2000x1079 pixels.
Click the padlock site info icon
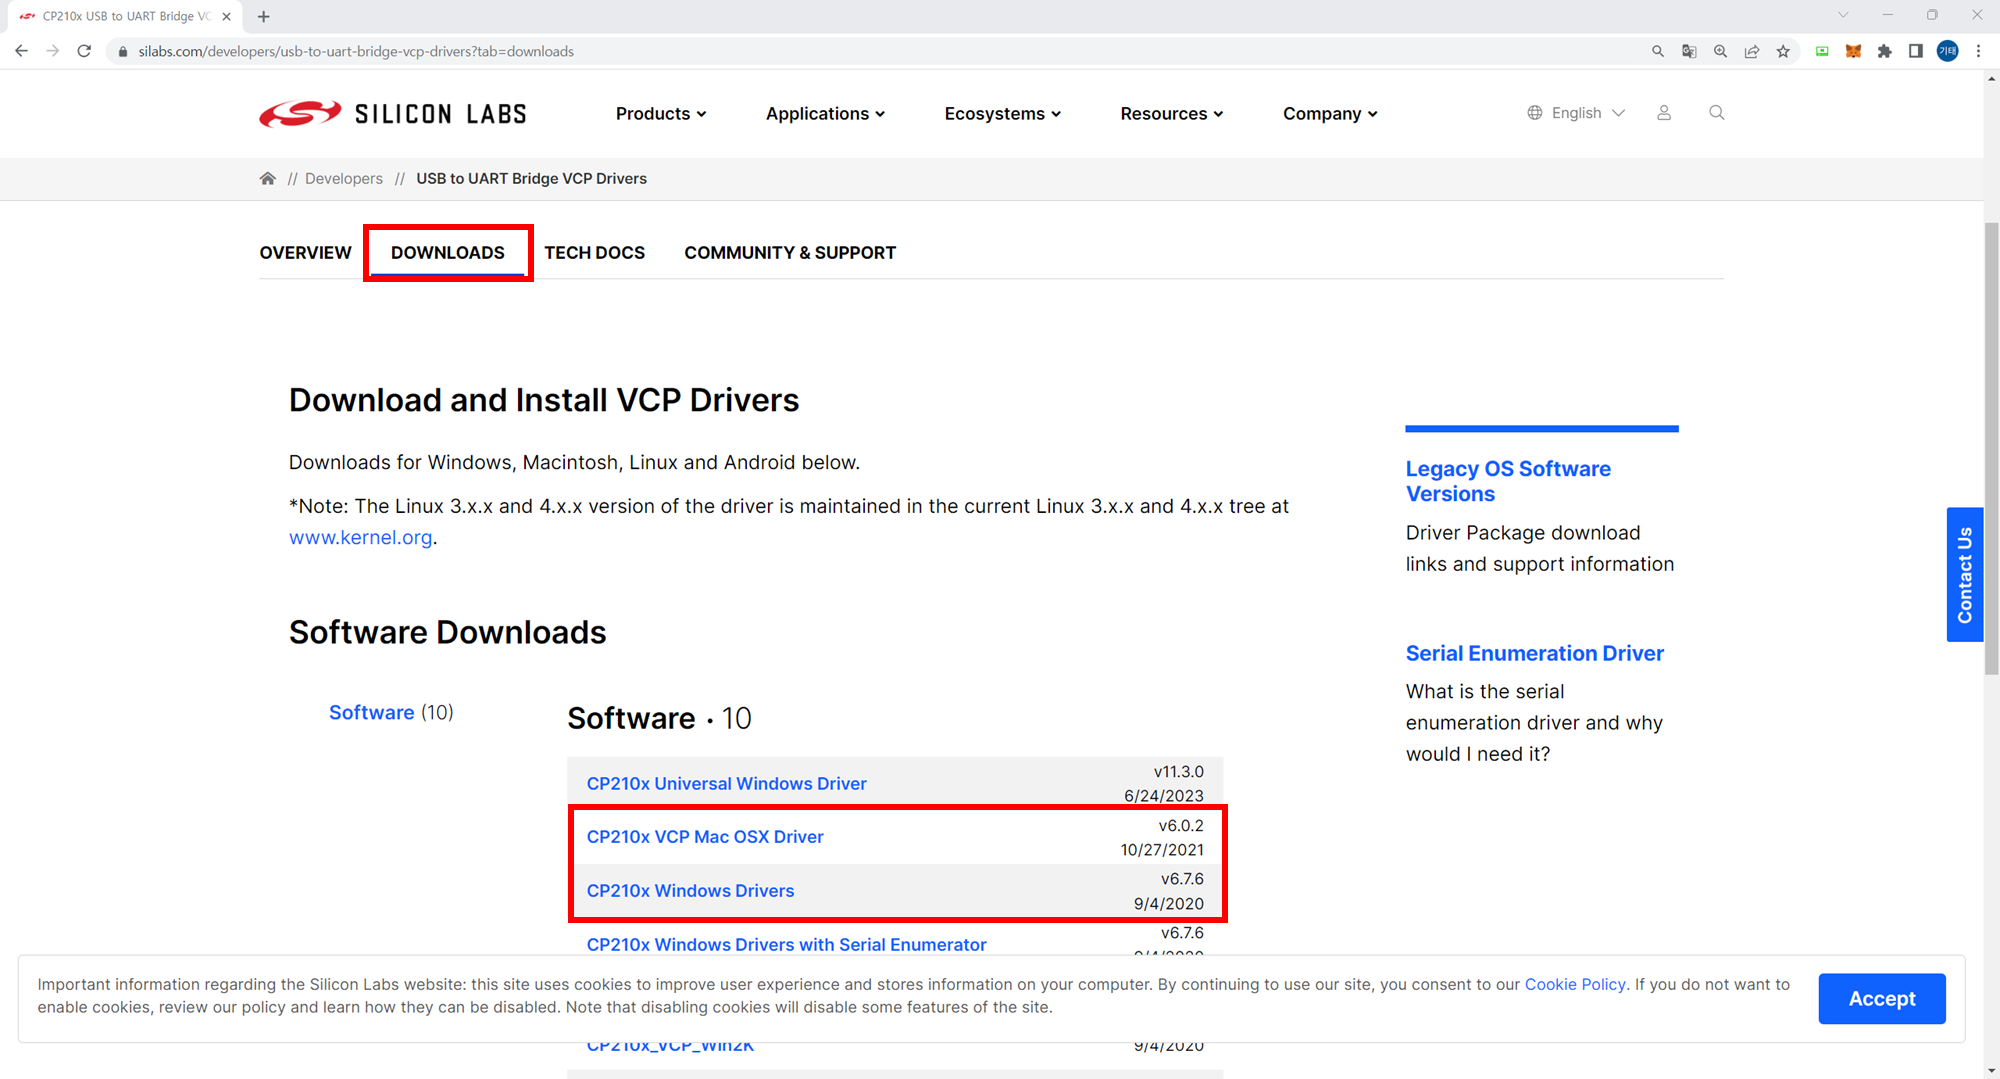pyautogui.click(x=123, y=52)
